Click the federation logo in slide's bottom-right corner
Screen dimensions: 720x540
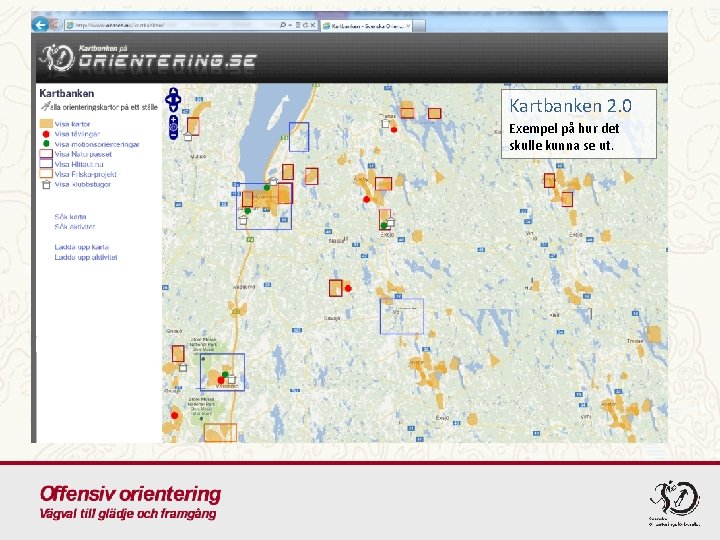tap(674, 503)
